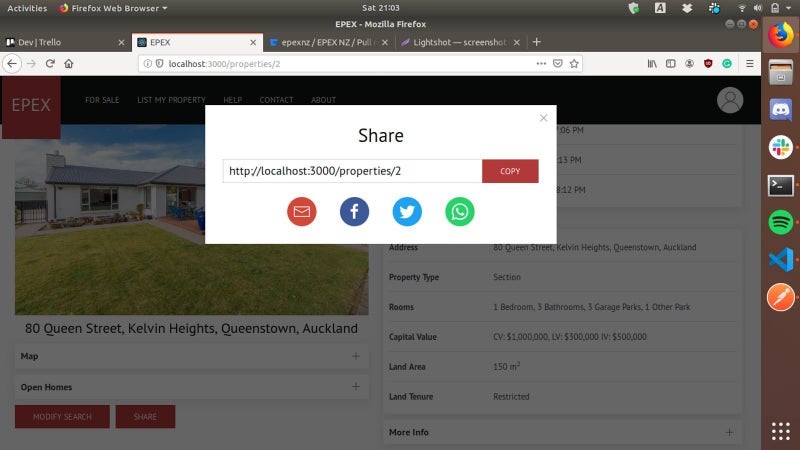Open CONTACT page

pos(276,100)
